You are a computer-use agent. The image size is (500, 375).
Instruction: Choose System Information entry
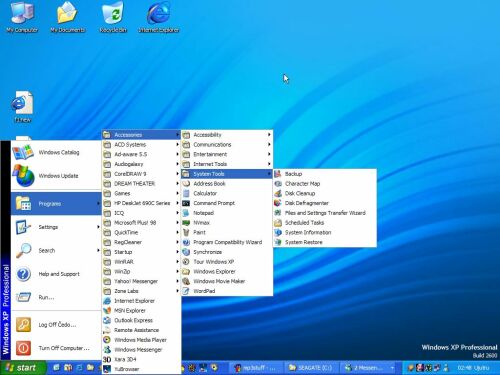click(325, 232)
